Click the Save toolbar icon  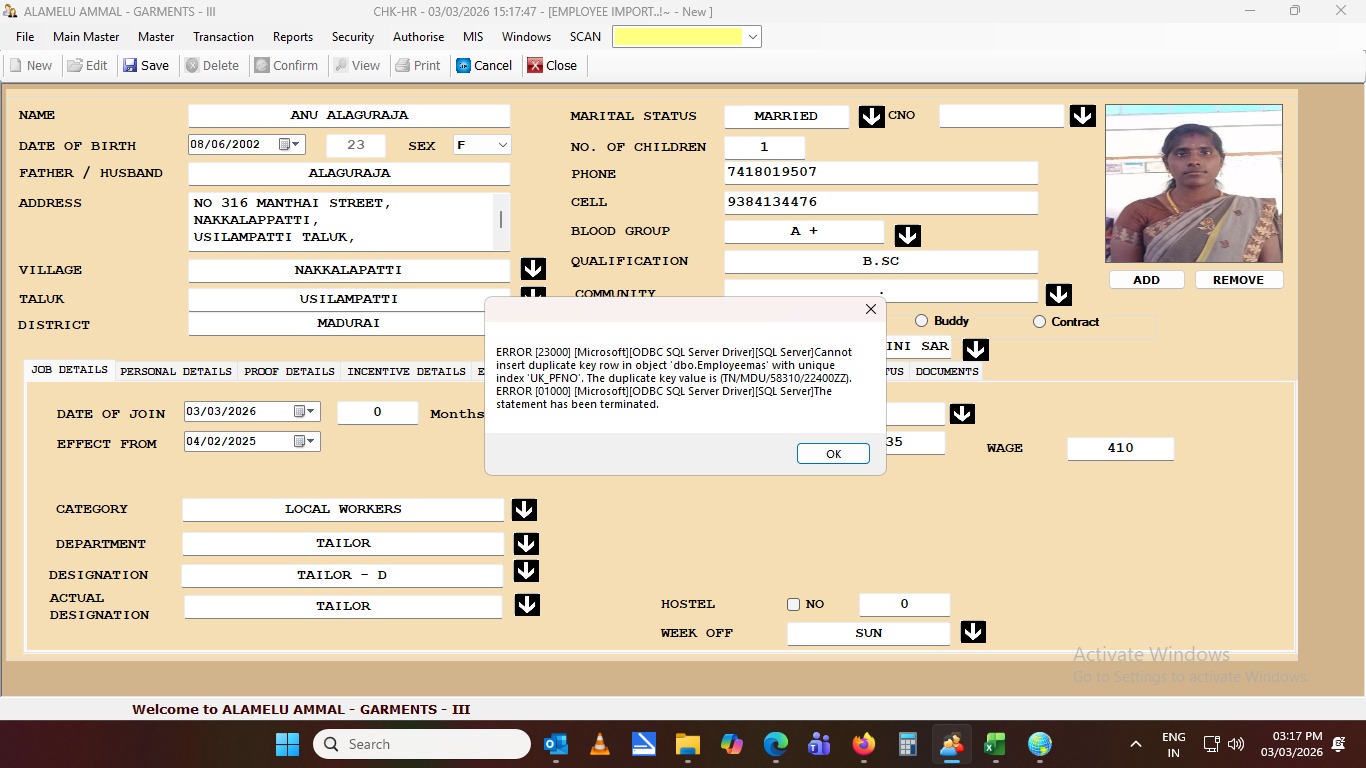pos(130,65)
